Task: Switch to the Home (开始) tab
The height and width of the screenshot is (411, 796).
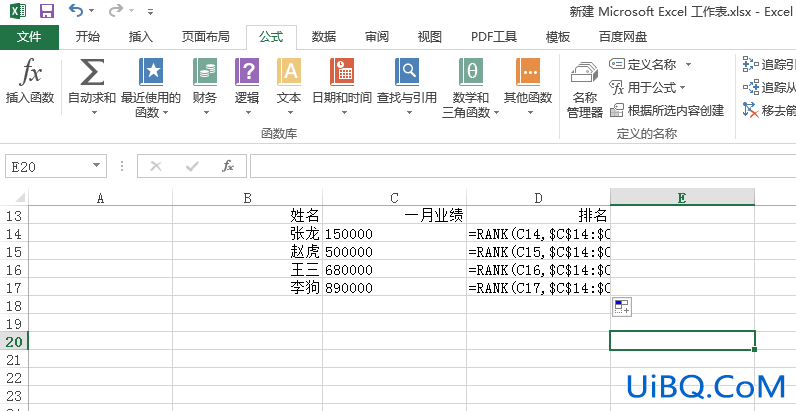Action: pyautogui.click(x=88, y=37)
